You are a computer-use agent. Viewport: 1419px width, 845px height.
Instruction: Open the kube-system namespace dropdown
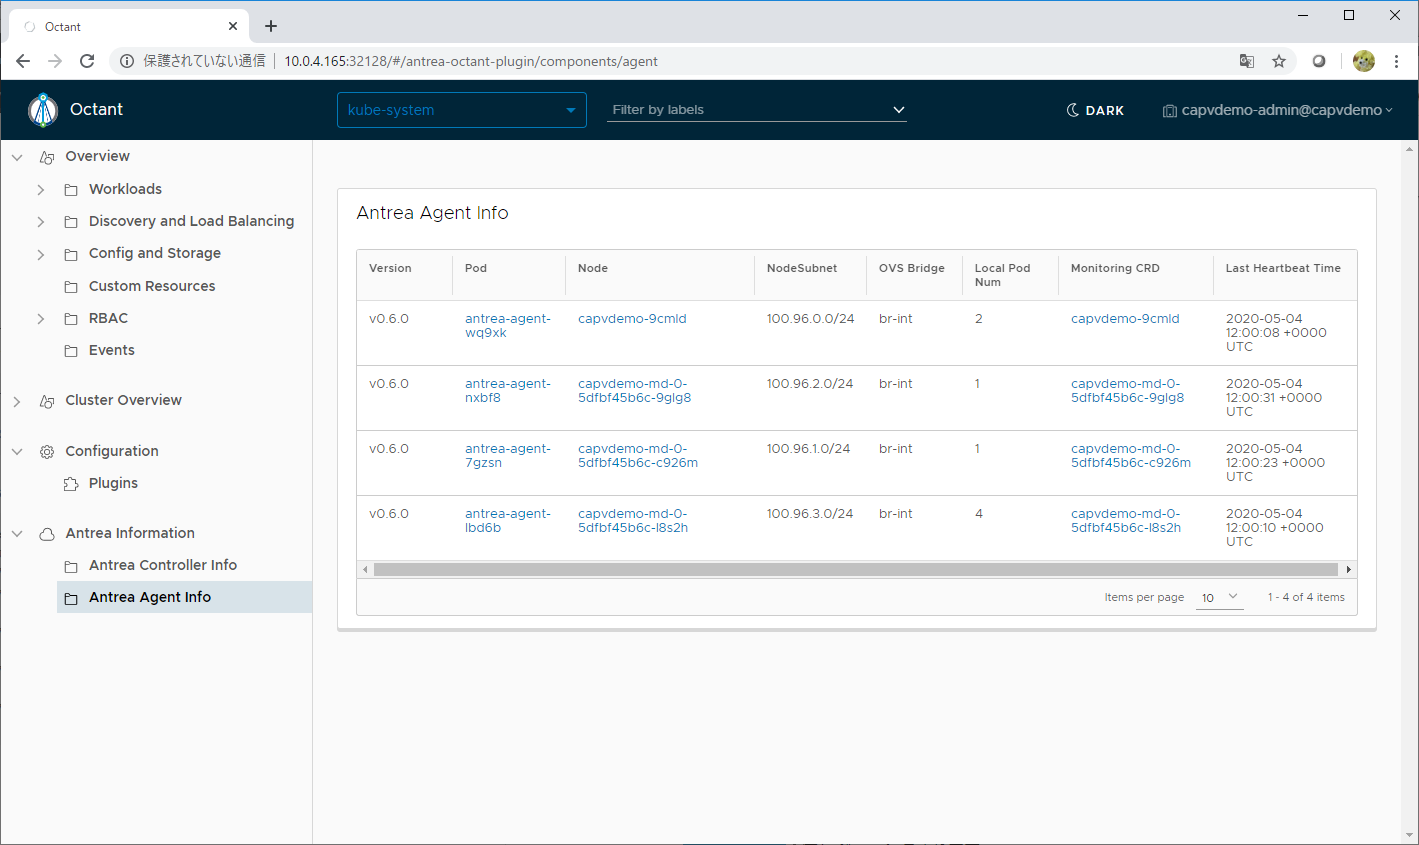click(x=462, y=110)
